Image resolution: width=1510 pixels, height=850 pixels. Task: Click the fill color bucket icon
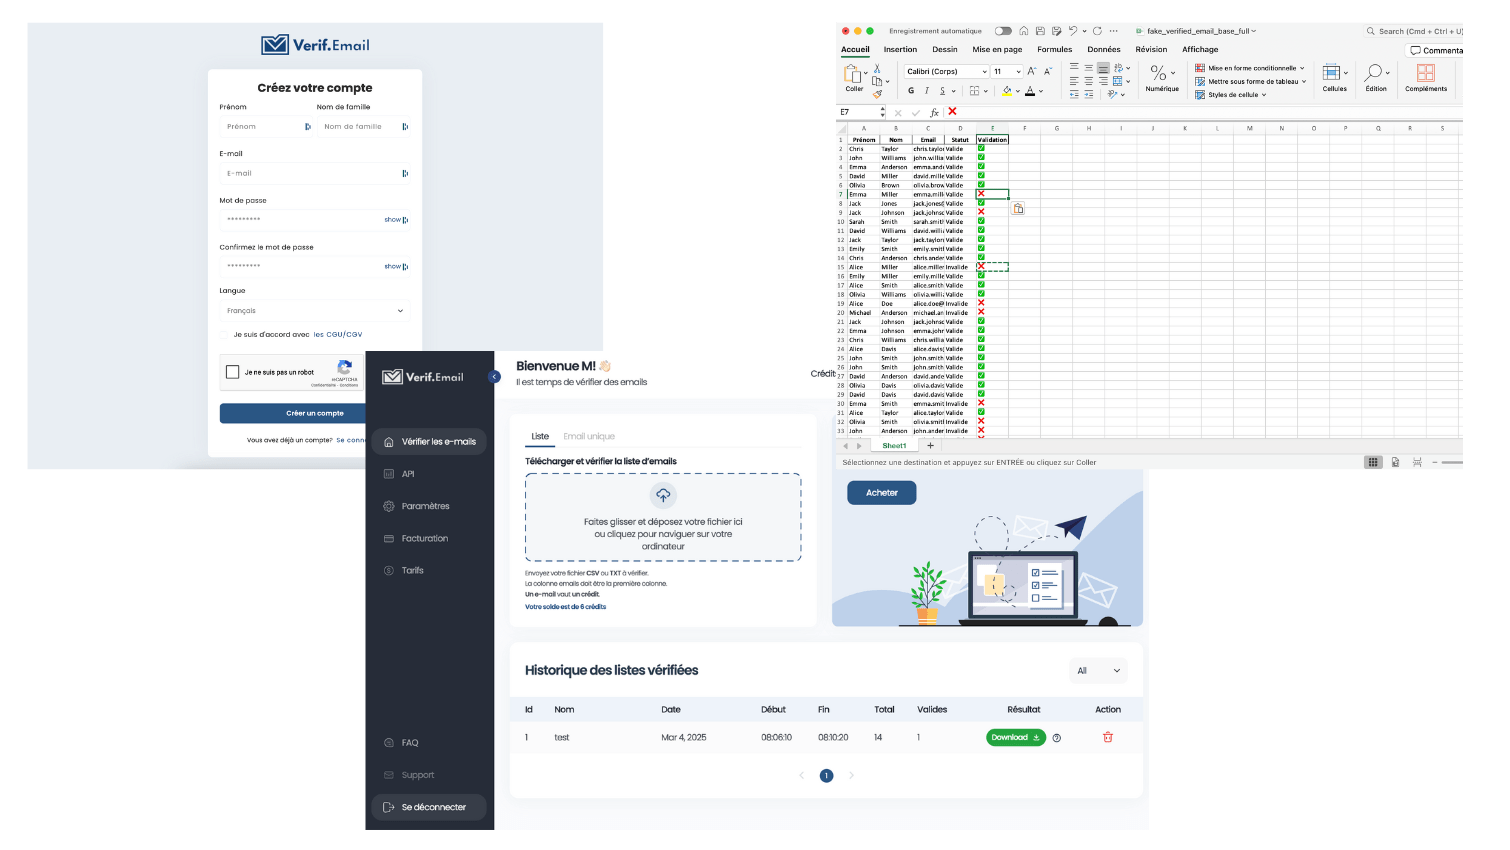pyautogui.click(x=1007, y=91)
